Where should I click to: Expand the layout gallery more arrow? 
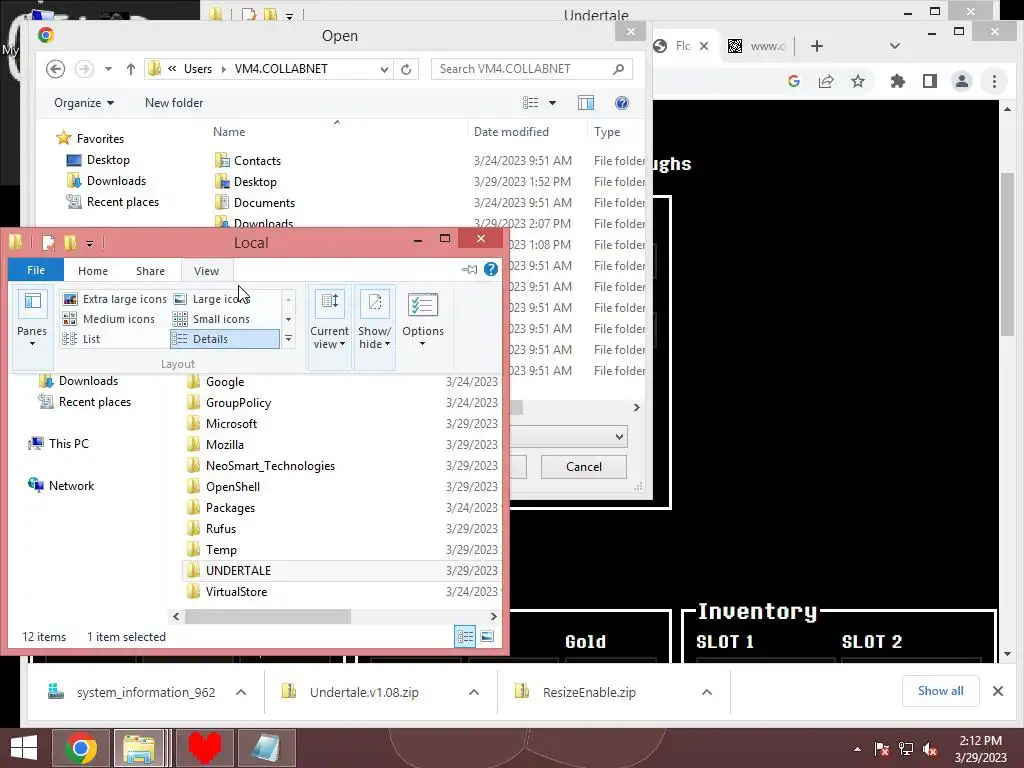288,338
